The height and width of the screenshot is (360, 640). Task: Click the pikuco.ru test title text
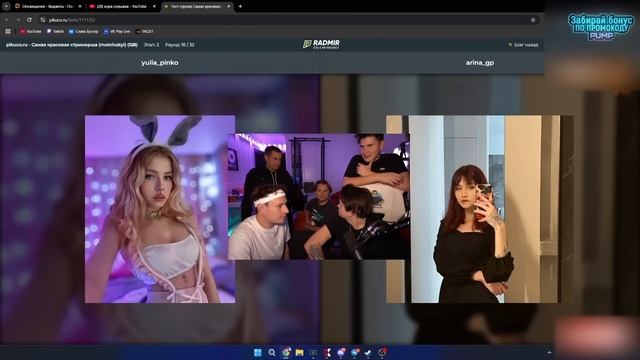(71, 45)
